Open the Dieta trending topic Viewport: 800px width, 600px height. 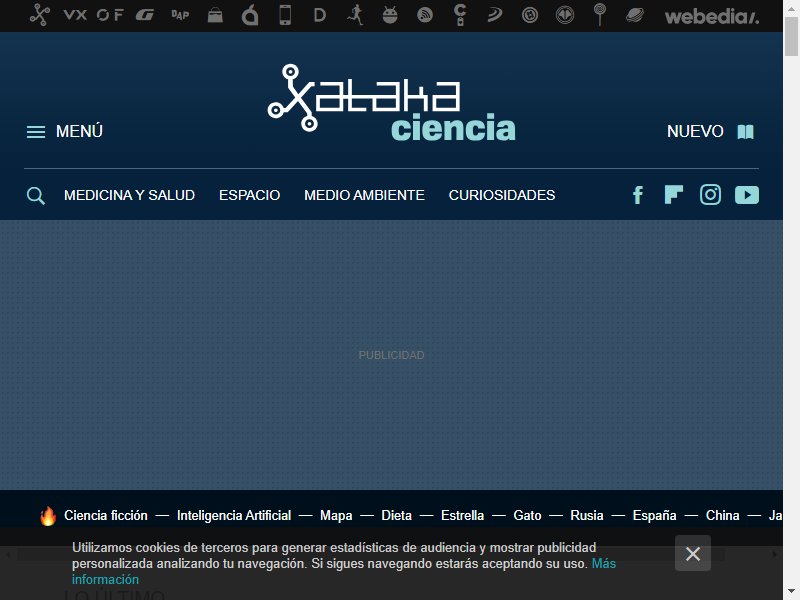[x=396, y=516]
